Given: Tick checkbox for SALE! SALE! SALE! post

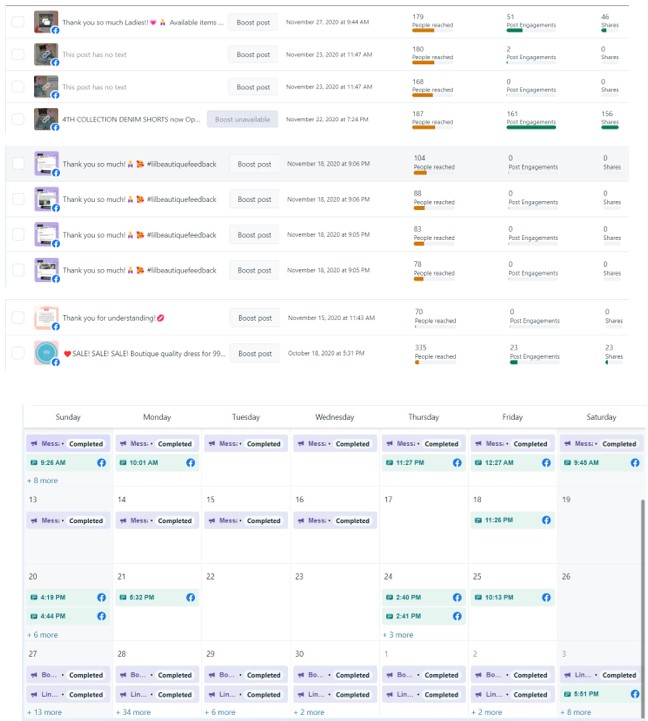Looking at the screenshot, I should coord(18,353).
